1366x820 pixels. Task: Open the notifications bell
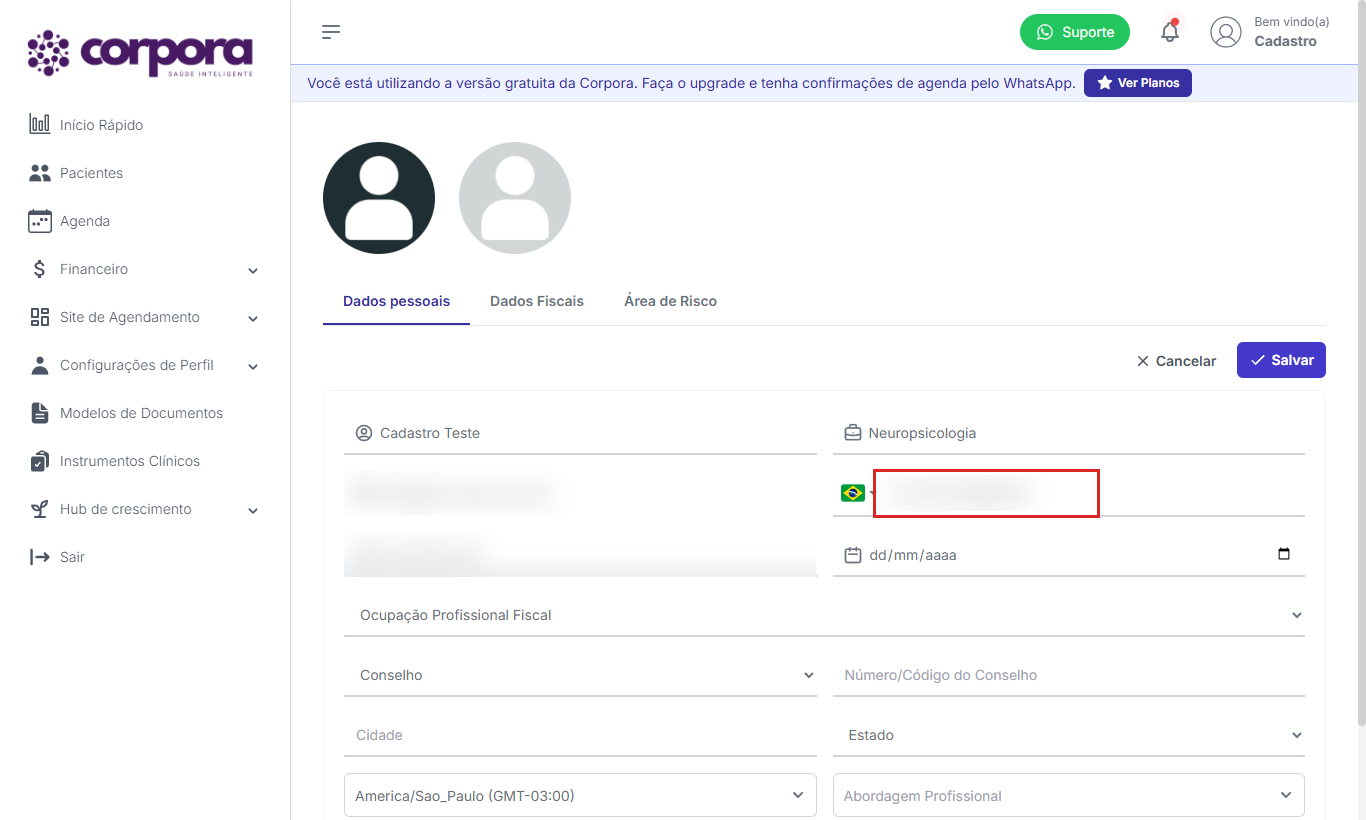tap(1170, 32)
